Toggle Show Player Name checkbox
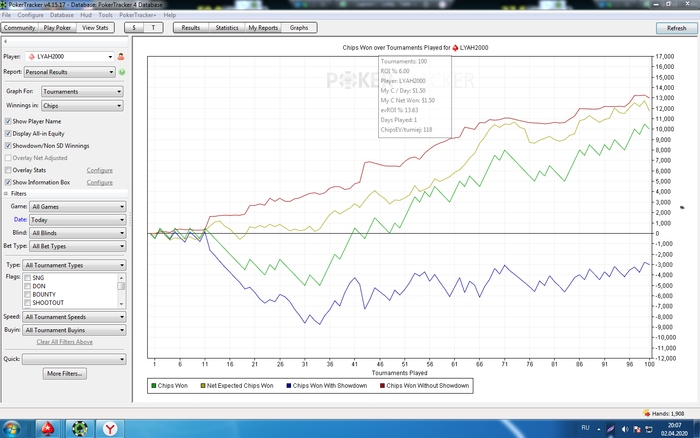Image resolution: width=700 pixels, height=438 pixels. pyautogui.click(x=8, y=121)
